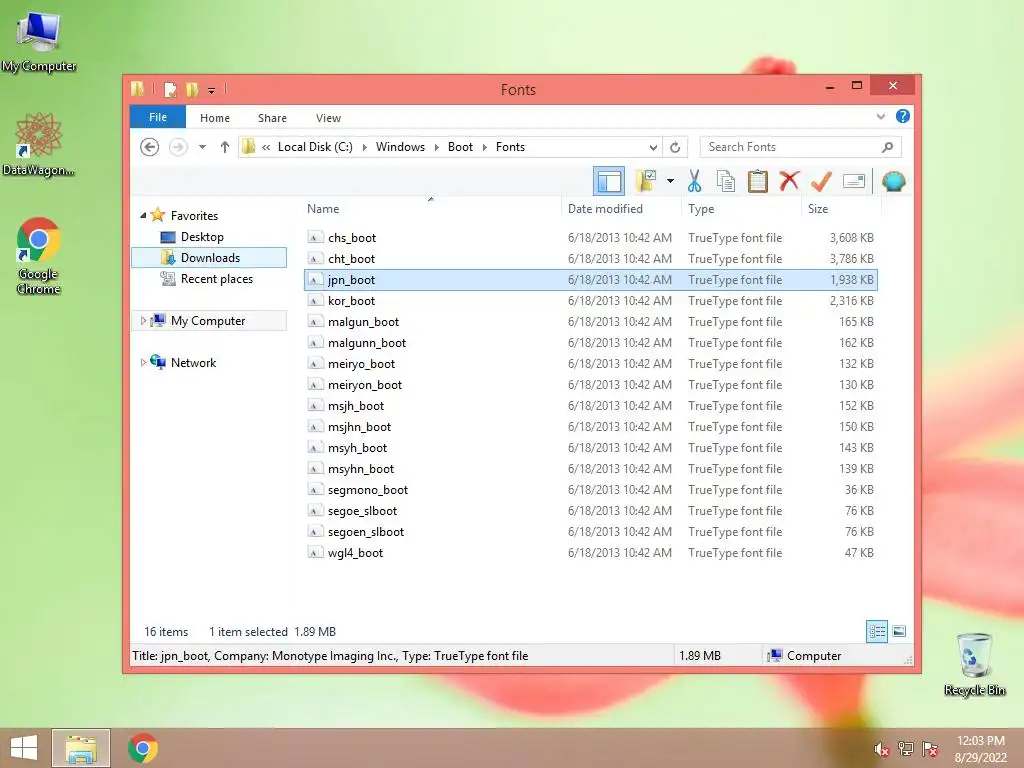Open the Help question mark icon

(x=903, y=116)
